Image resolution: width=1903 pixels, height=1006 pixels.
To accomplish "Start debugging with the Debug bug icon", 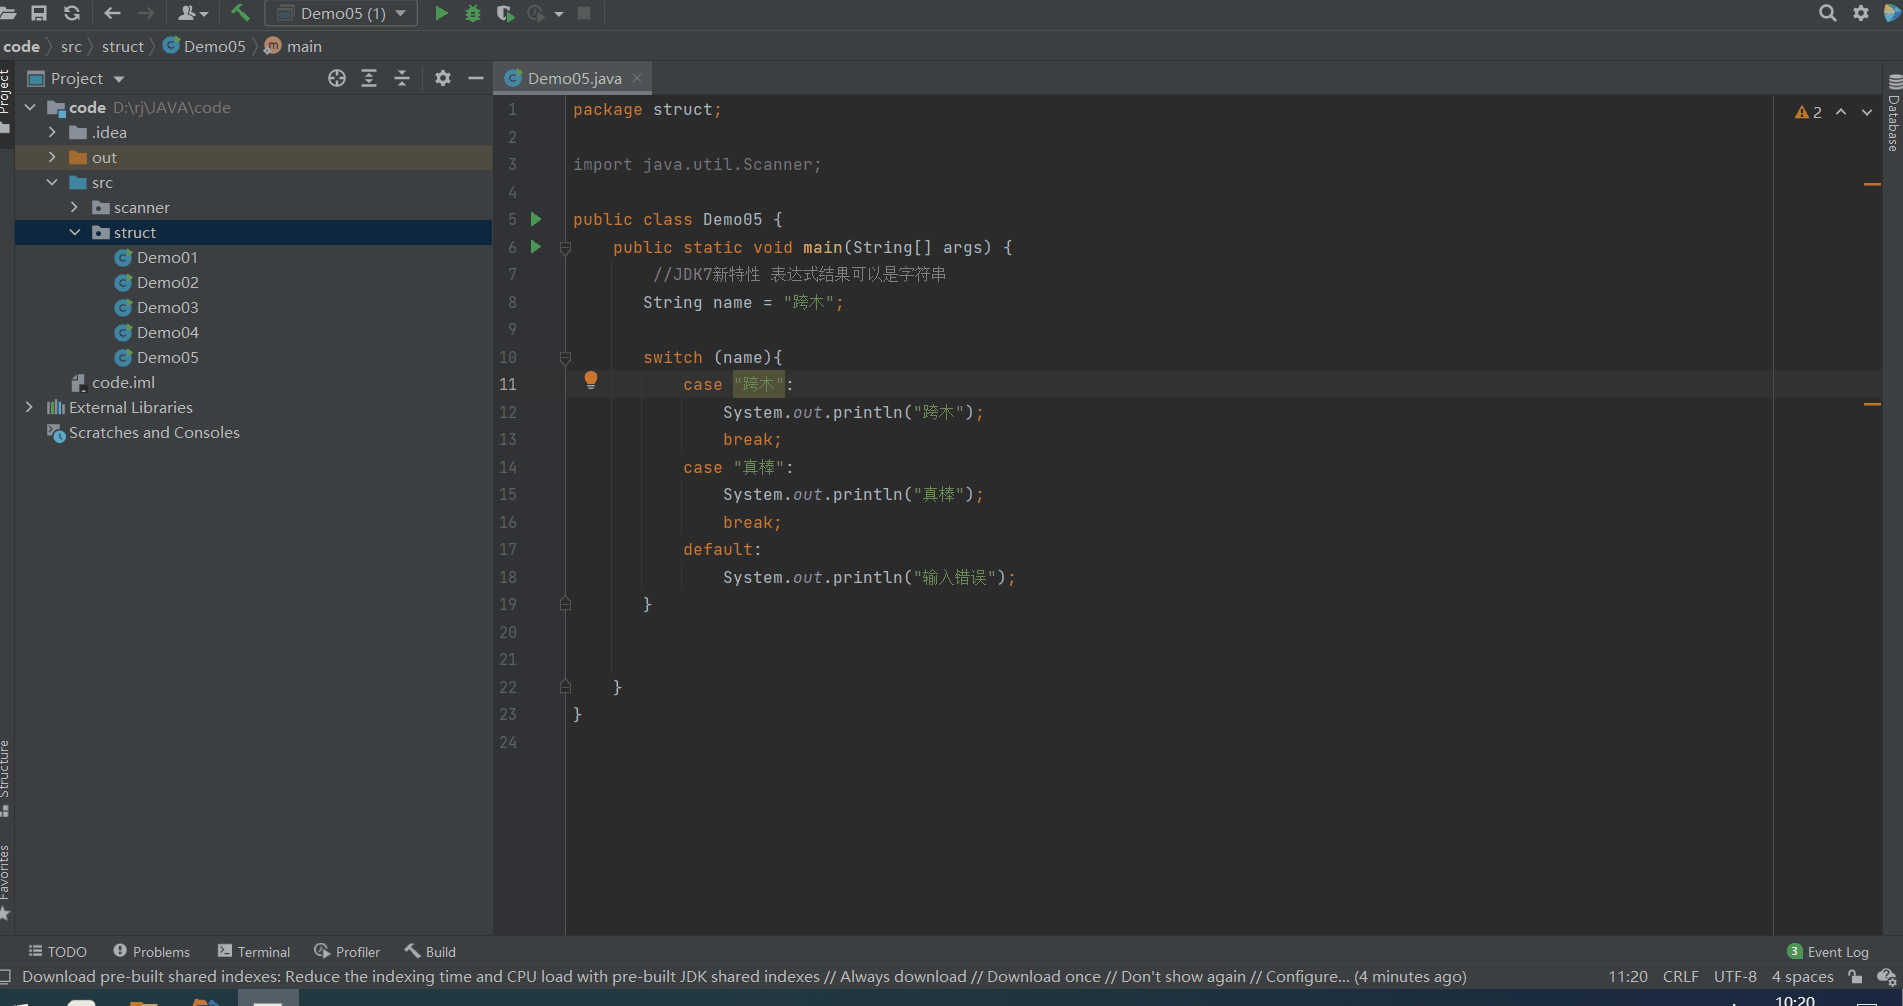I will (473, 13).
